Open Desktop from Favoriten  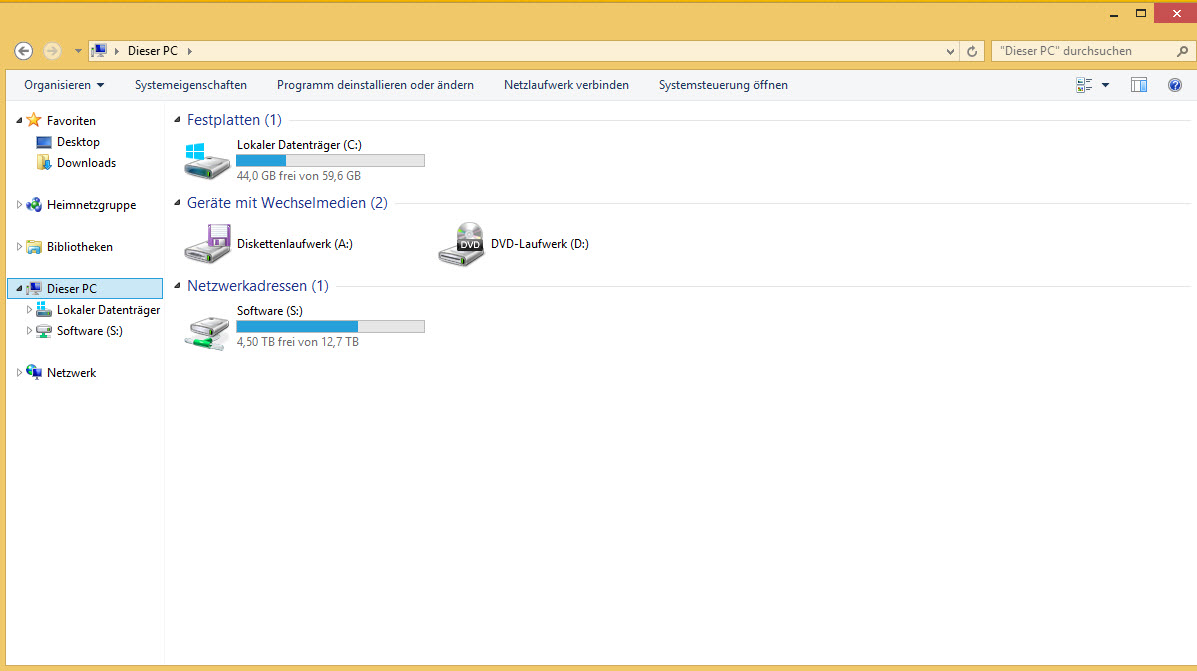pos(78,142)
